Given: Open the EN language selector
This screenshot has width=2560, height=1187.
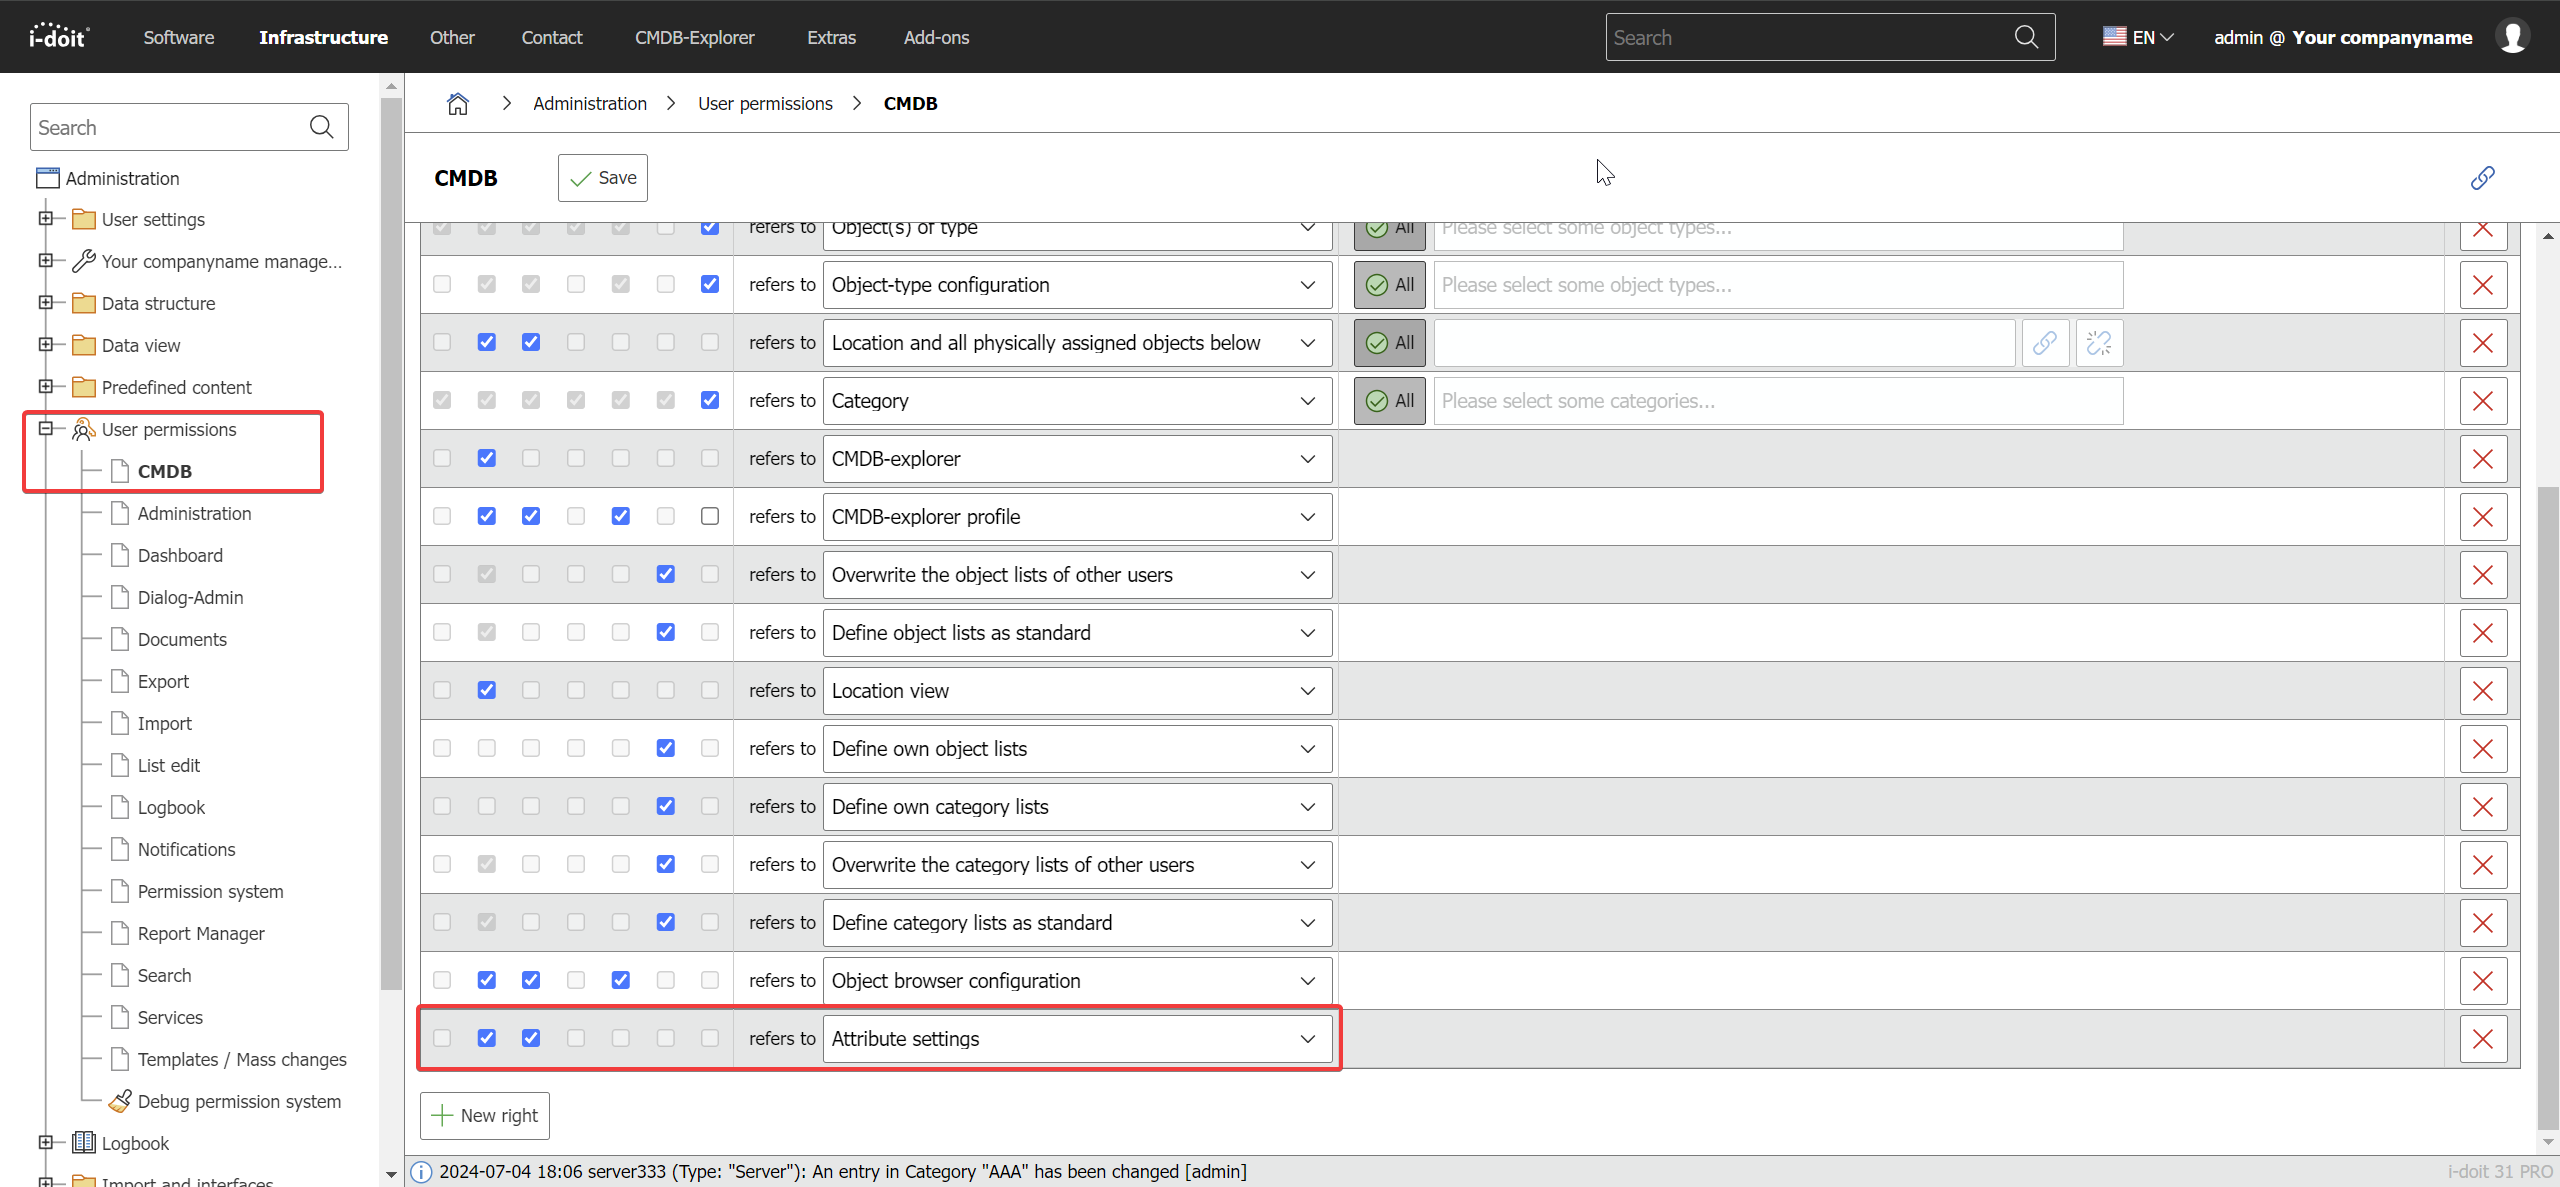Looking at the screenshot, I should pyautogui.click(x=2138, y=37).
